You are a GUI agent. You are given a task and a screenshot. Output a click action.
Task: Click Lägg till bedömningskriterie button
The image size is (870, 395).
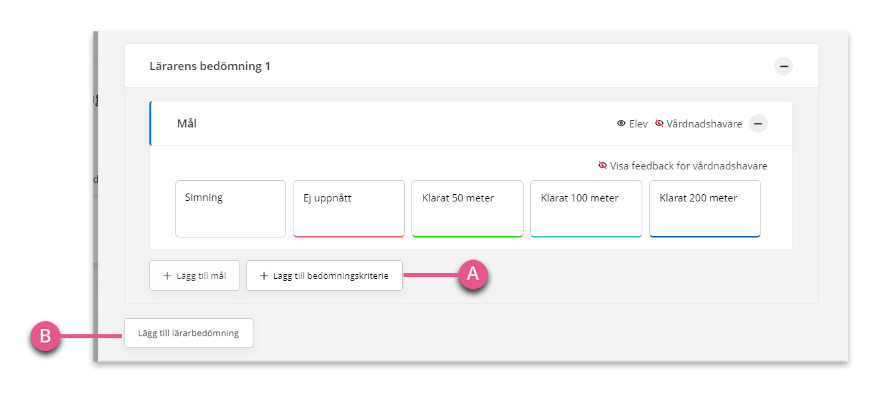pos(325,276)
